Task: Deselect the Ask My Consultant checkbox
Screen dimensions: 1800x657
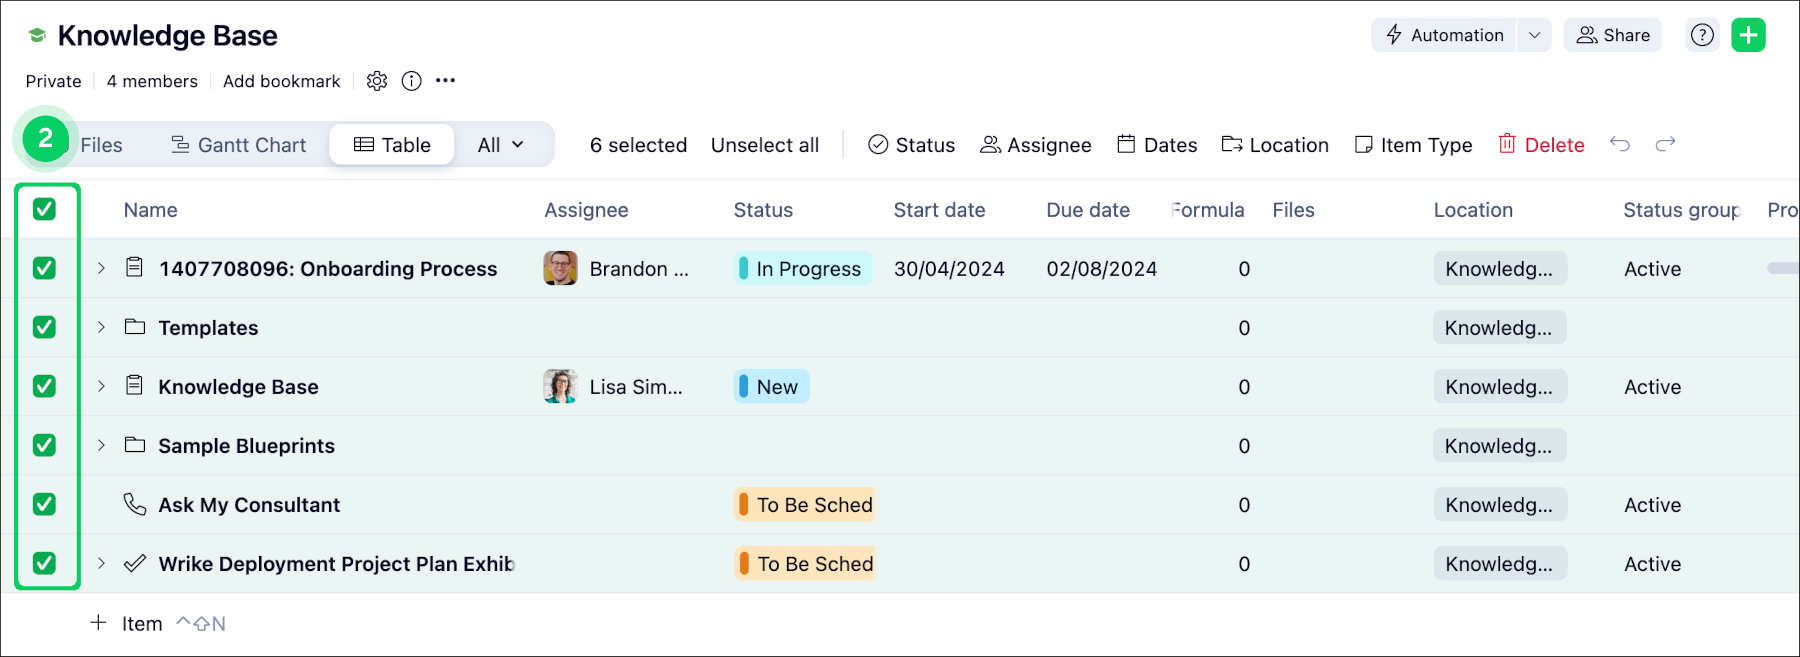Action: click(44, 504)
